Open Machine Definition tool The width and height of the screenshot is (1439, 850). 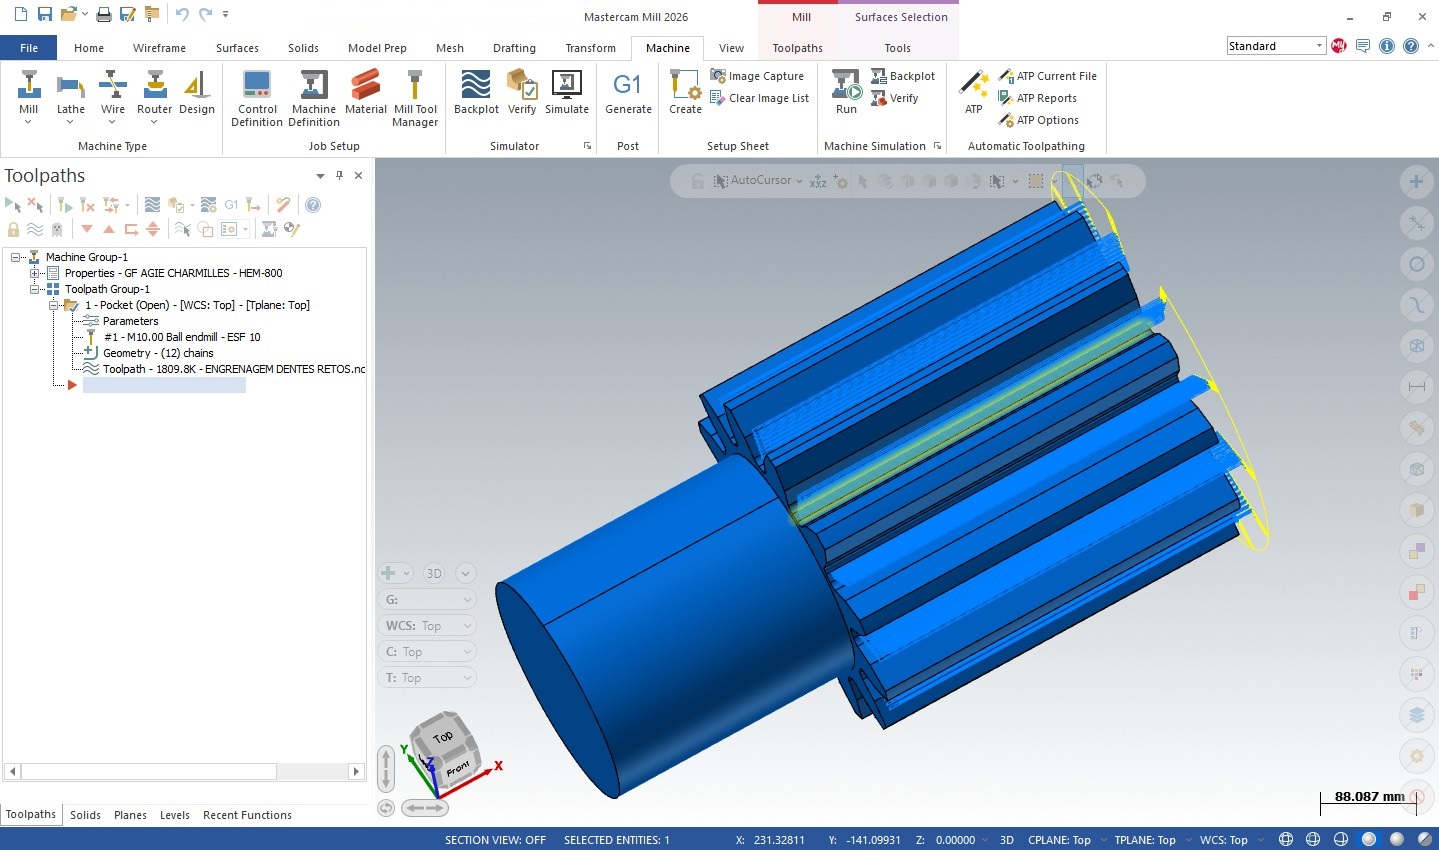click(314, 98)
